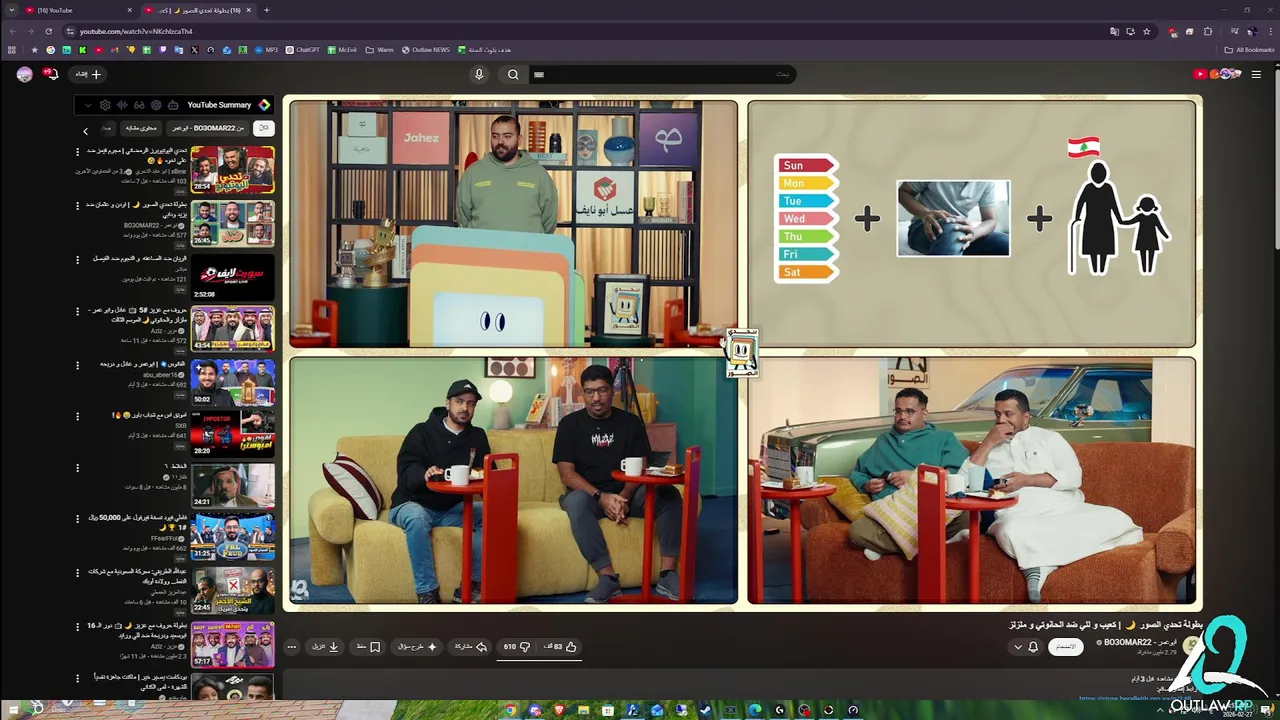Viewport: 1280px width, 720px height.
Task: Bookmark this page with the star icon
Action: point(1147,31)
